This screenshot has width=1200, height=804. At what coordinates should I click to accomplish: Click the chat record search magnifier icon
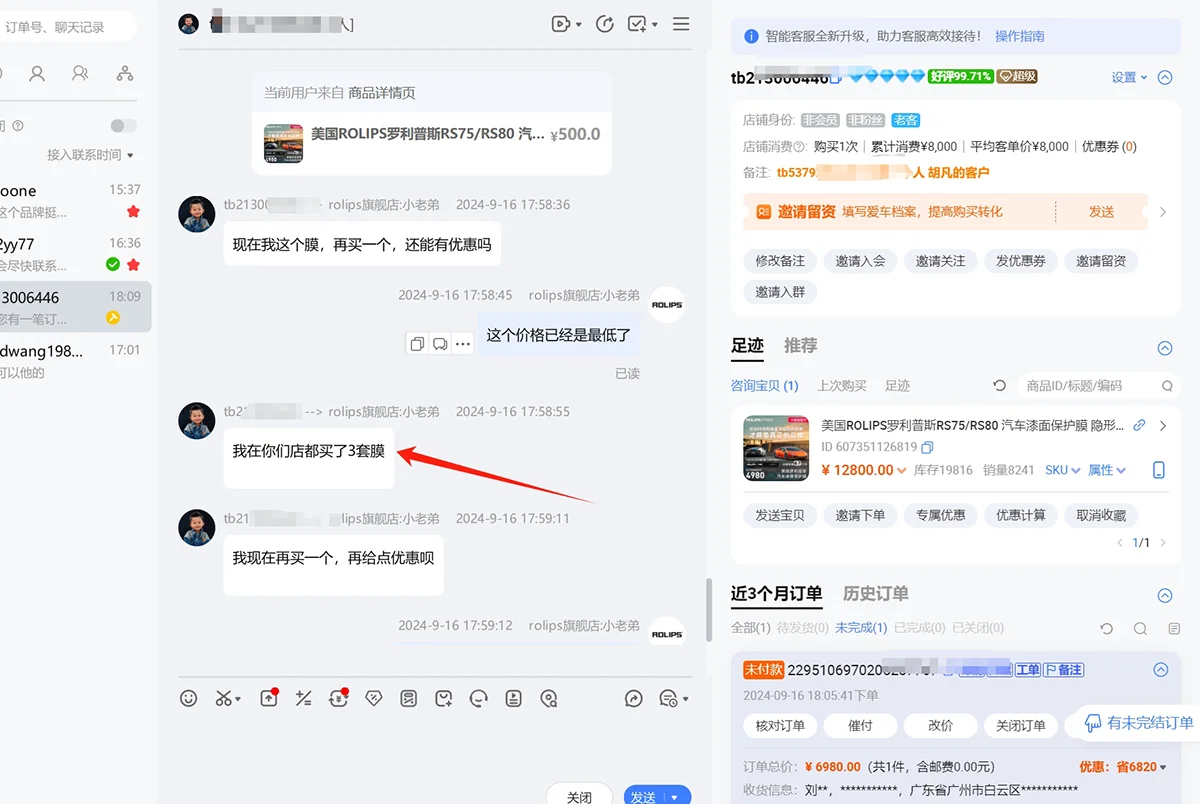548,698
